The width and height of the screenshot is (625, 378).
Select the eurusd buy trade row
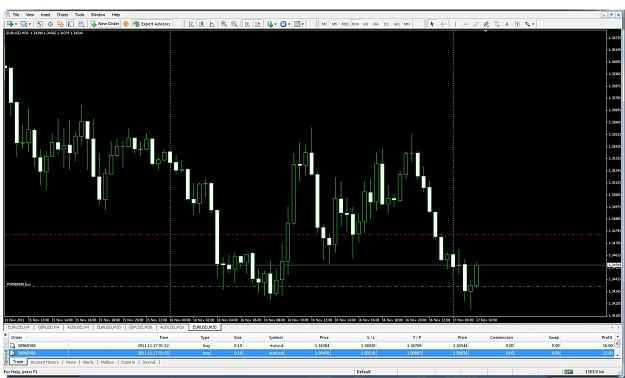[x=312, y=346]
